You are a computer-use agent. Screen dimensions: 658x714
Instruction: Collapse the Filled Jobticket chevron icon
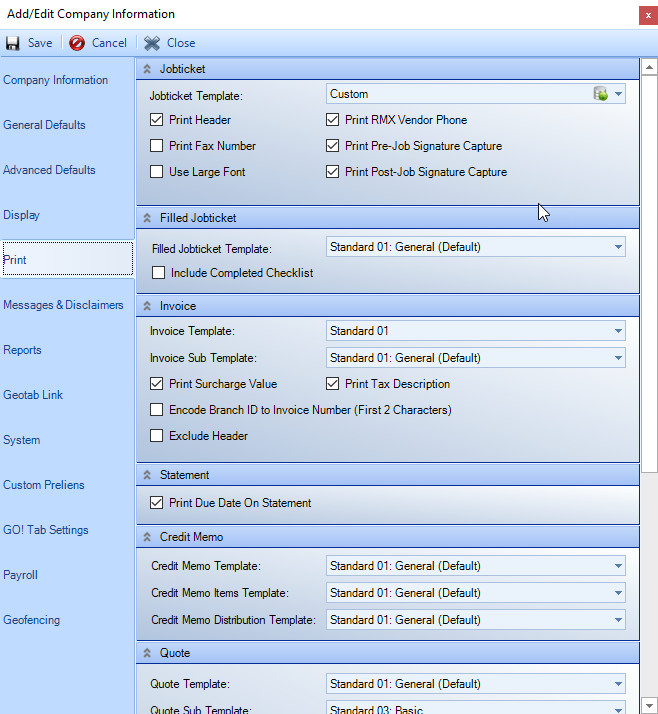(x=148, y=218)
